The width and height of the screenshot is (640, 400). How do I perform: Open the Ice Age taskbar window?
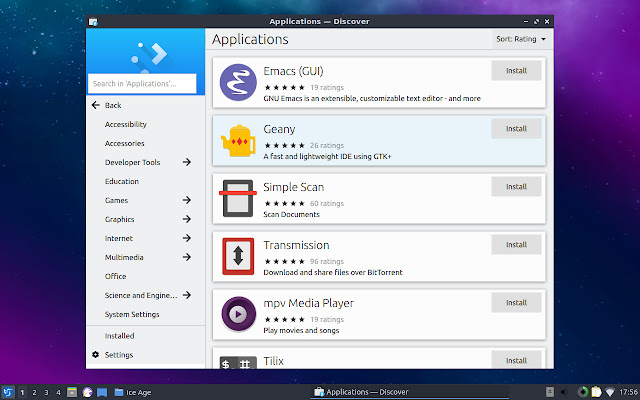133,392
